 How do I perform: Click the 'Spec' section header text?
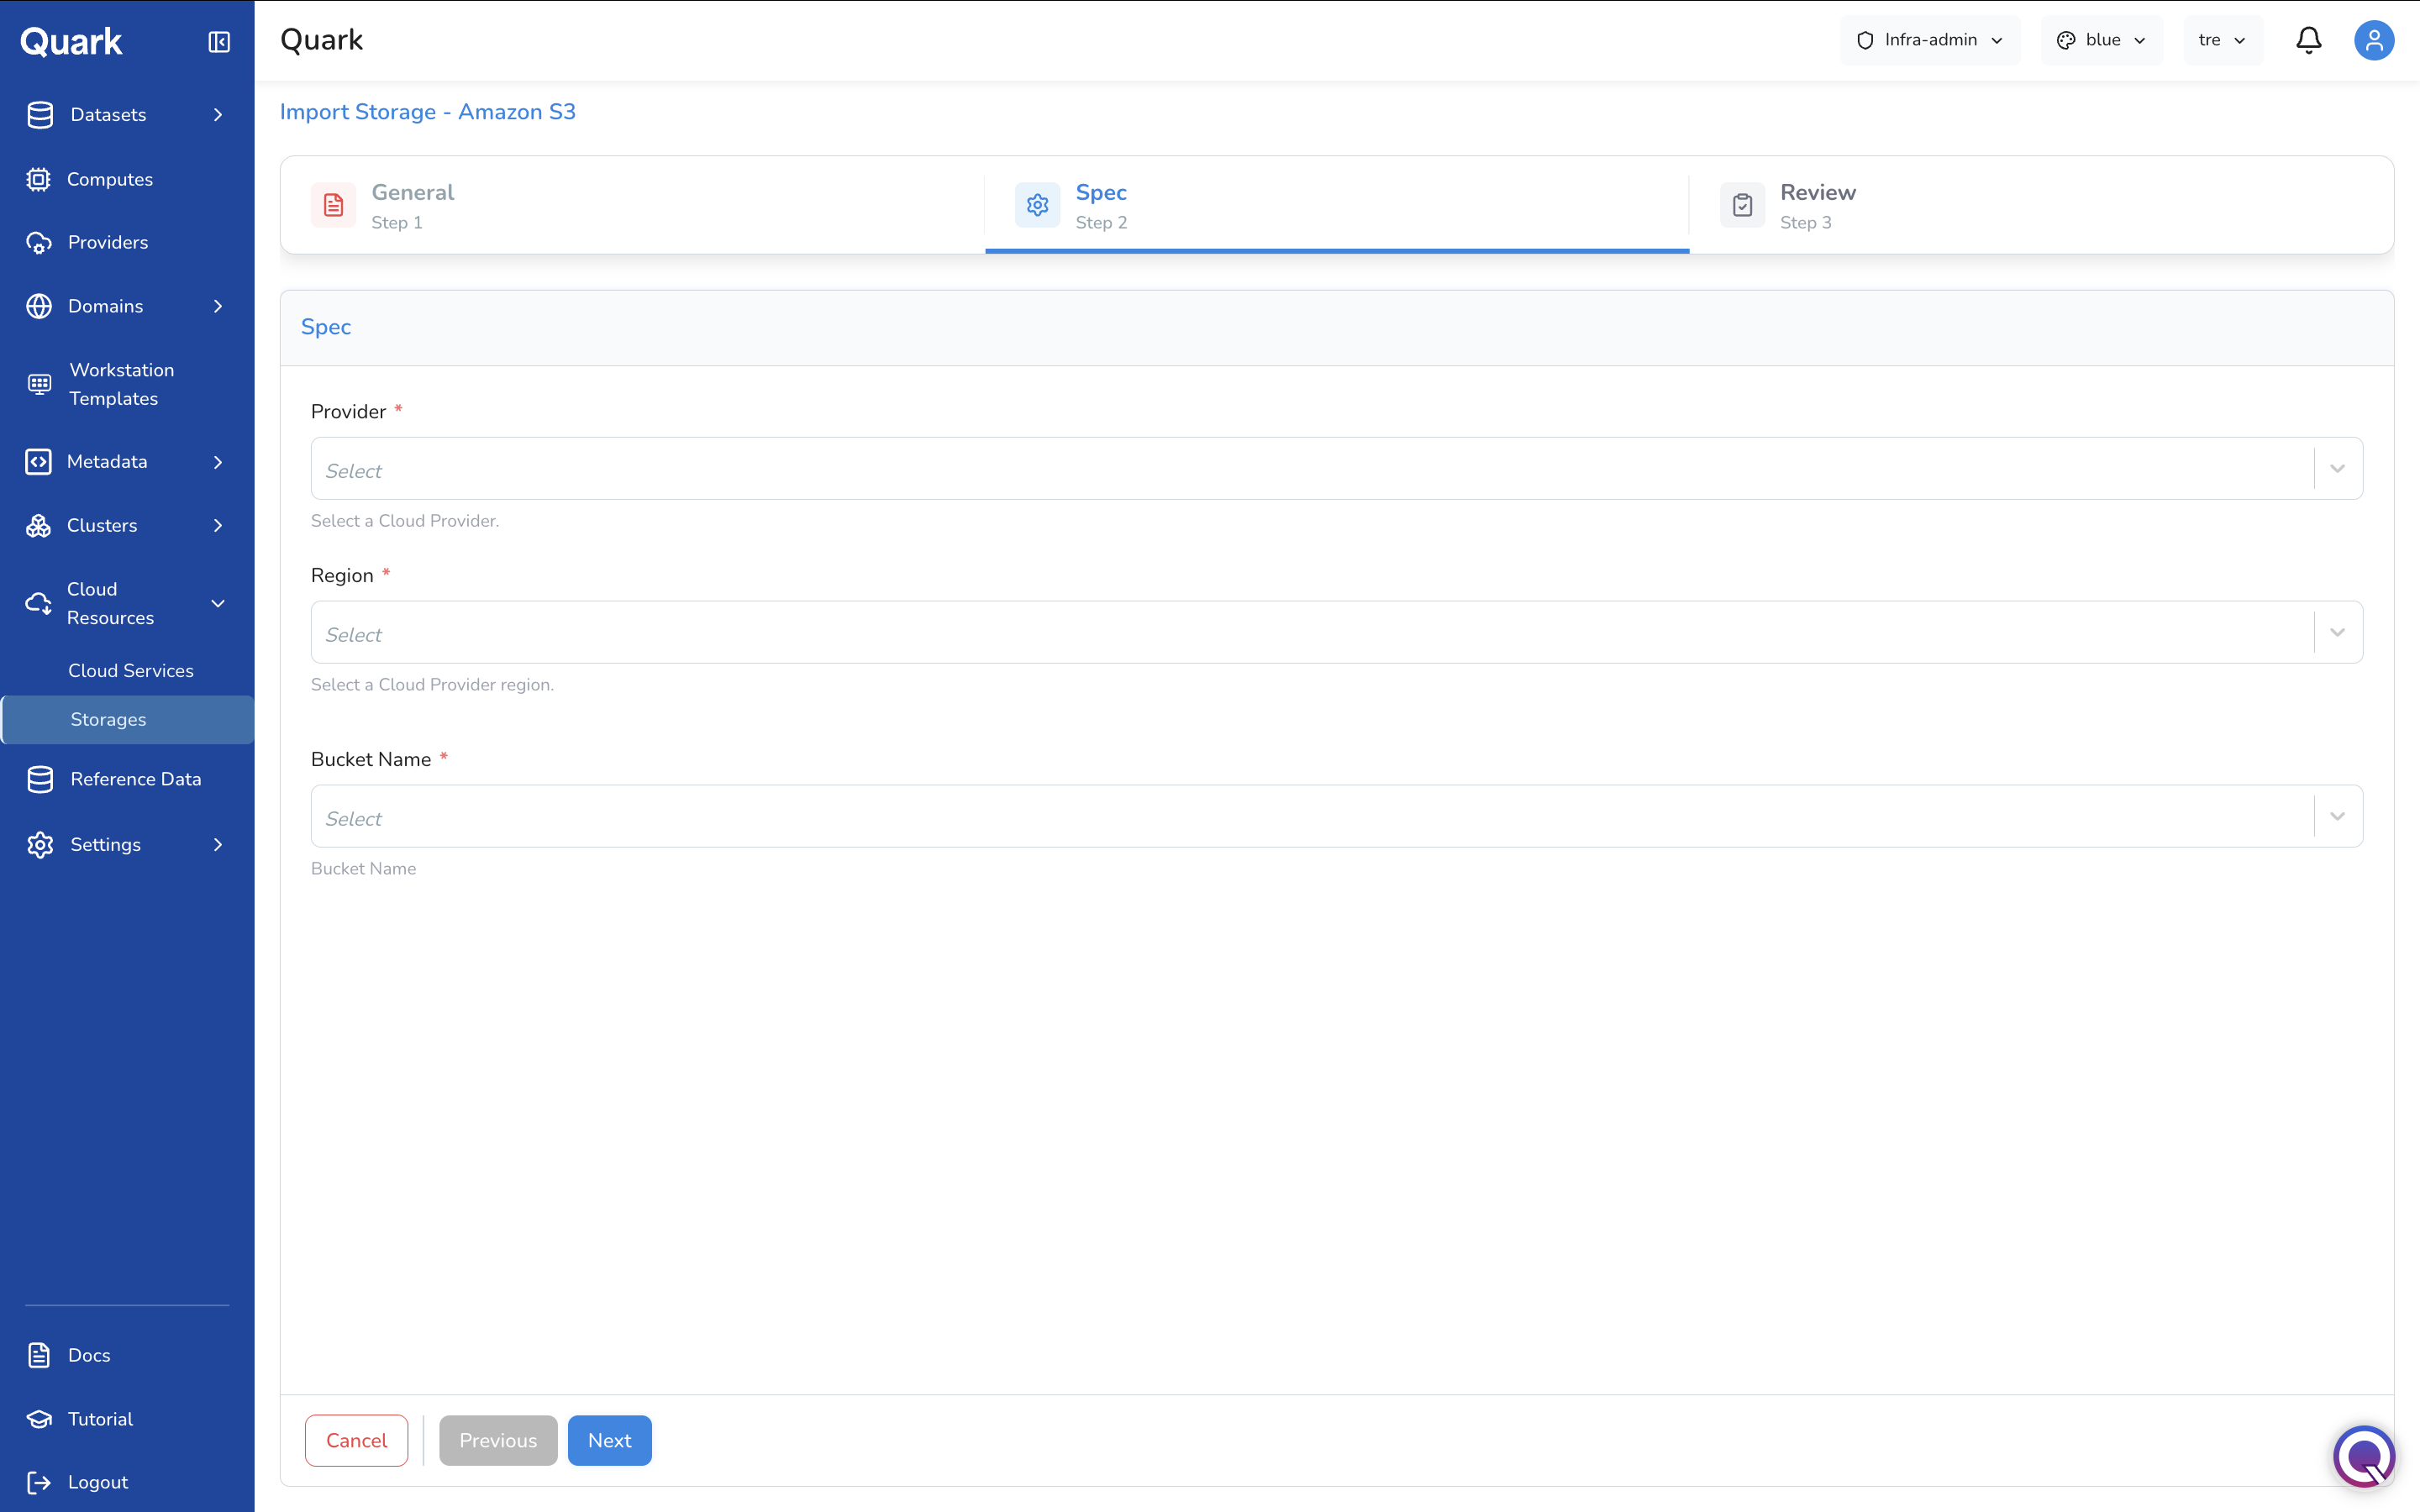point(326,328)
